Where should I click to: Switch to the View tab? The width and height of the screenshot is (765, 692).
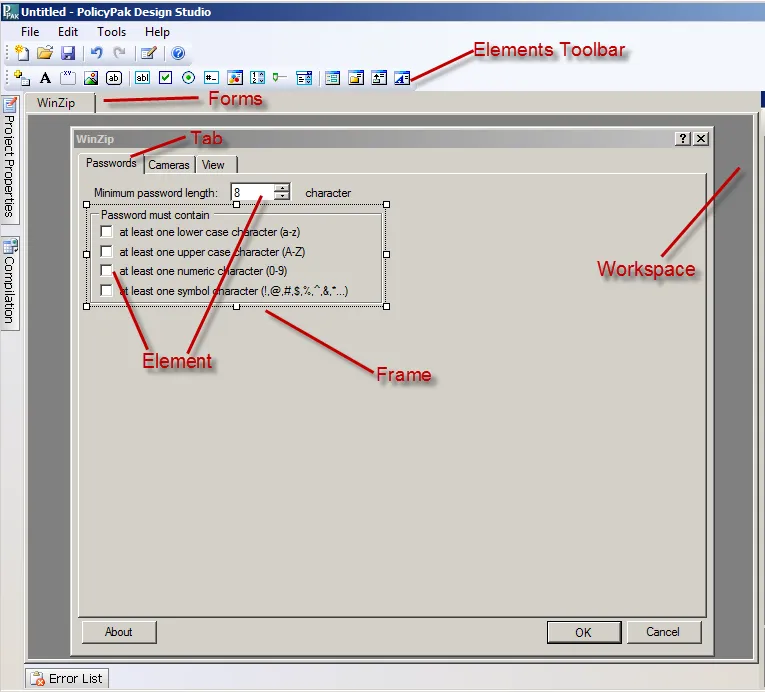tap(214, 165)
